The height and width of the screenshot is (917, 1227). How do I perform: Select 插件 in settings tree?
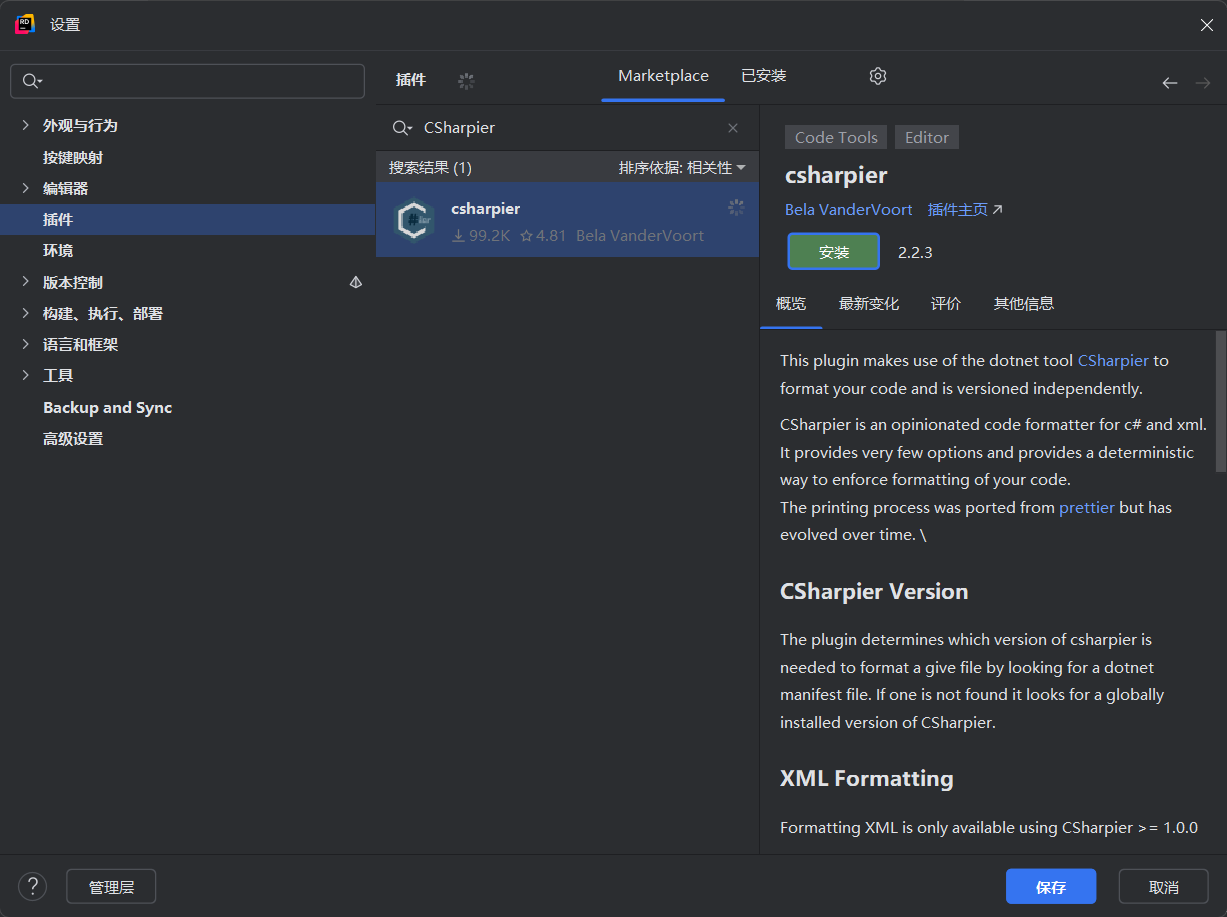[187, 219]
